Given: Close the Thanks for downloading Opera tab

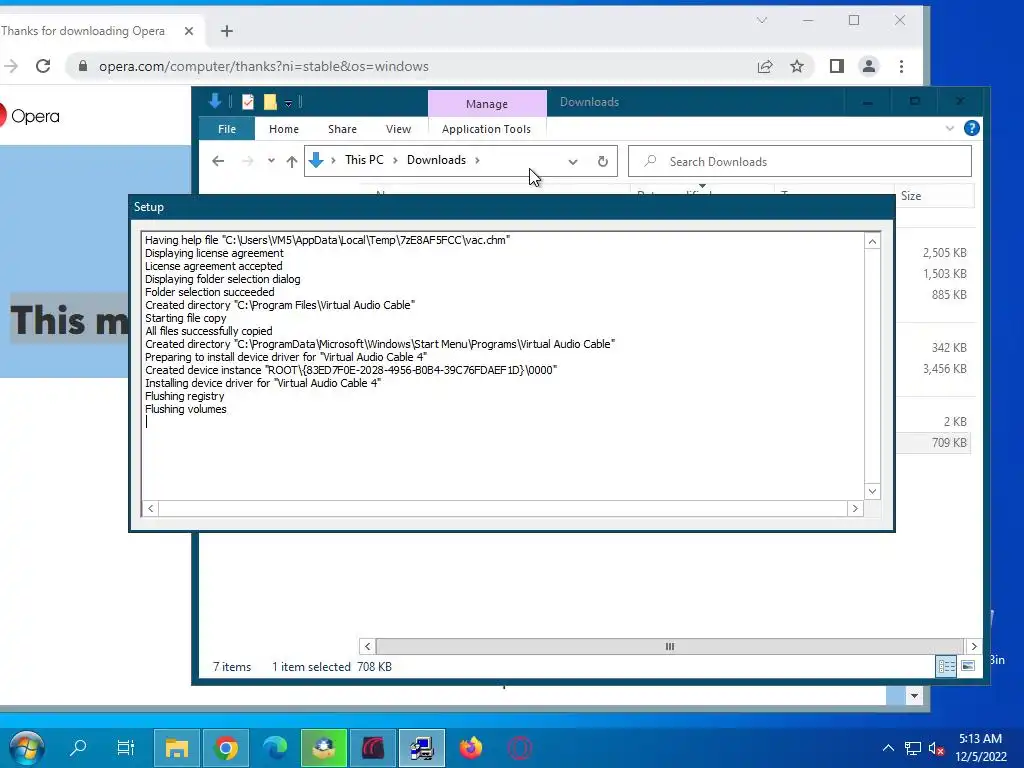Looking at the screenshot, I should tap(189, 31).
